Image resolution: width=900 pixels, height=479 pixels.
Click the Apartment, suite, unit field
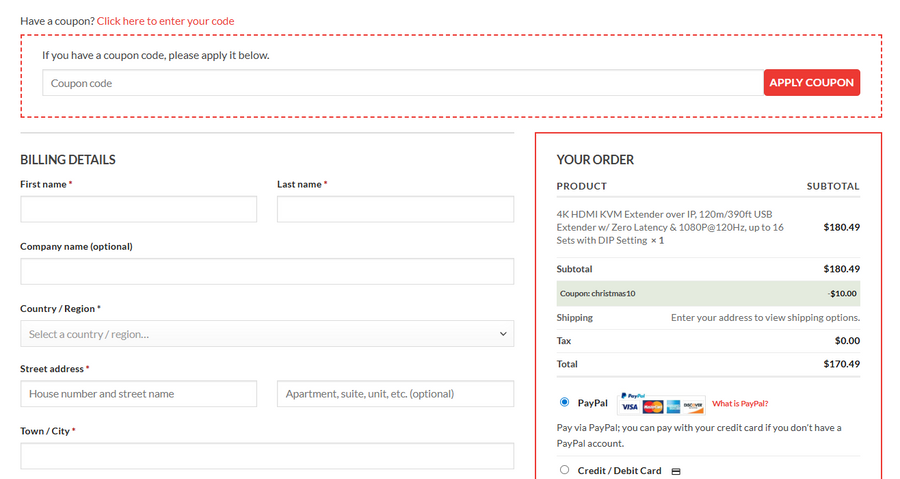click(395, 394)
